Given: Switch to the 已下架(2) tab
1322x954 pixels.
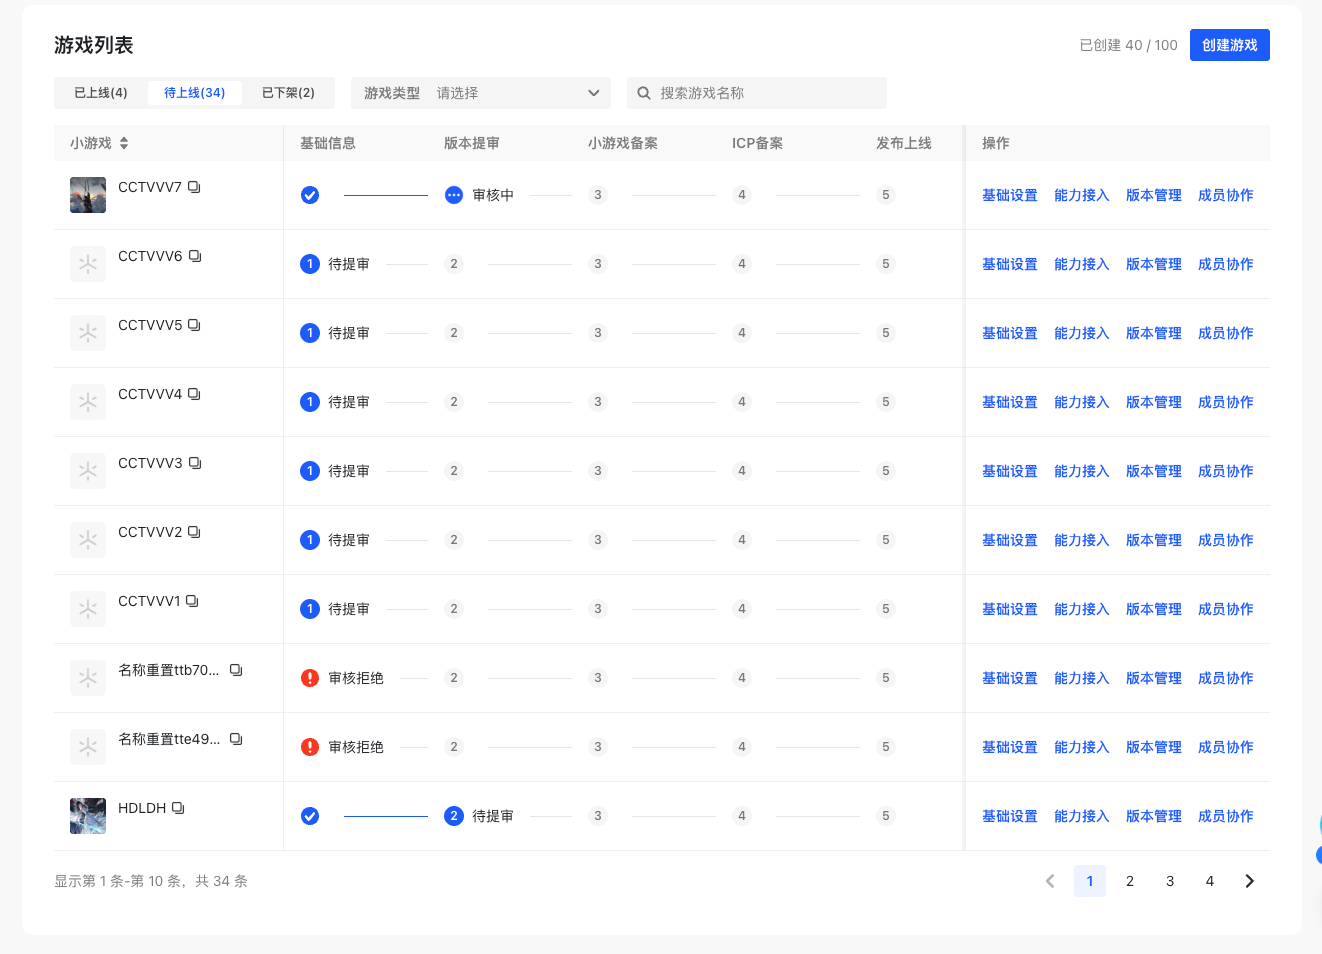Looking at the screenshot, I should (288, 93).
